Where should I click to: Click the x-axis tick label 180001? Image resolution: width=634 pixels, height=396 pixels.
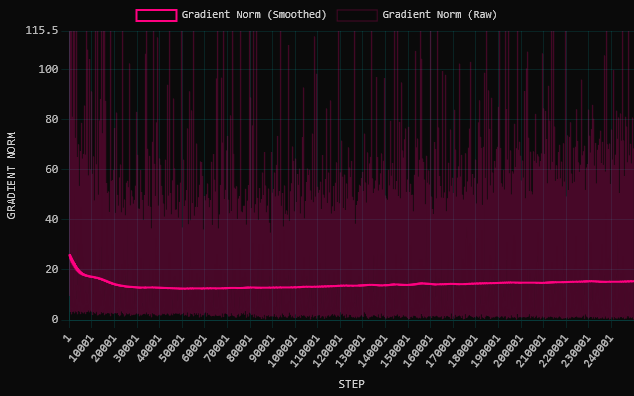point(463,351)
